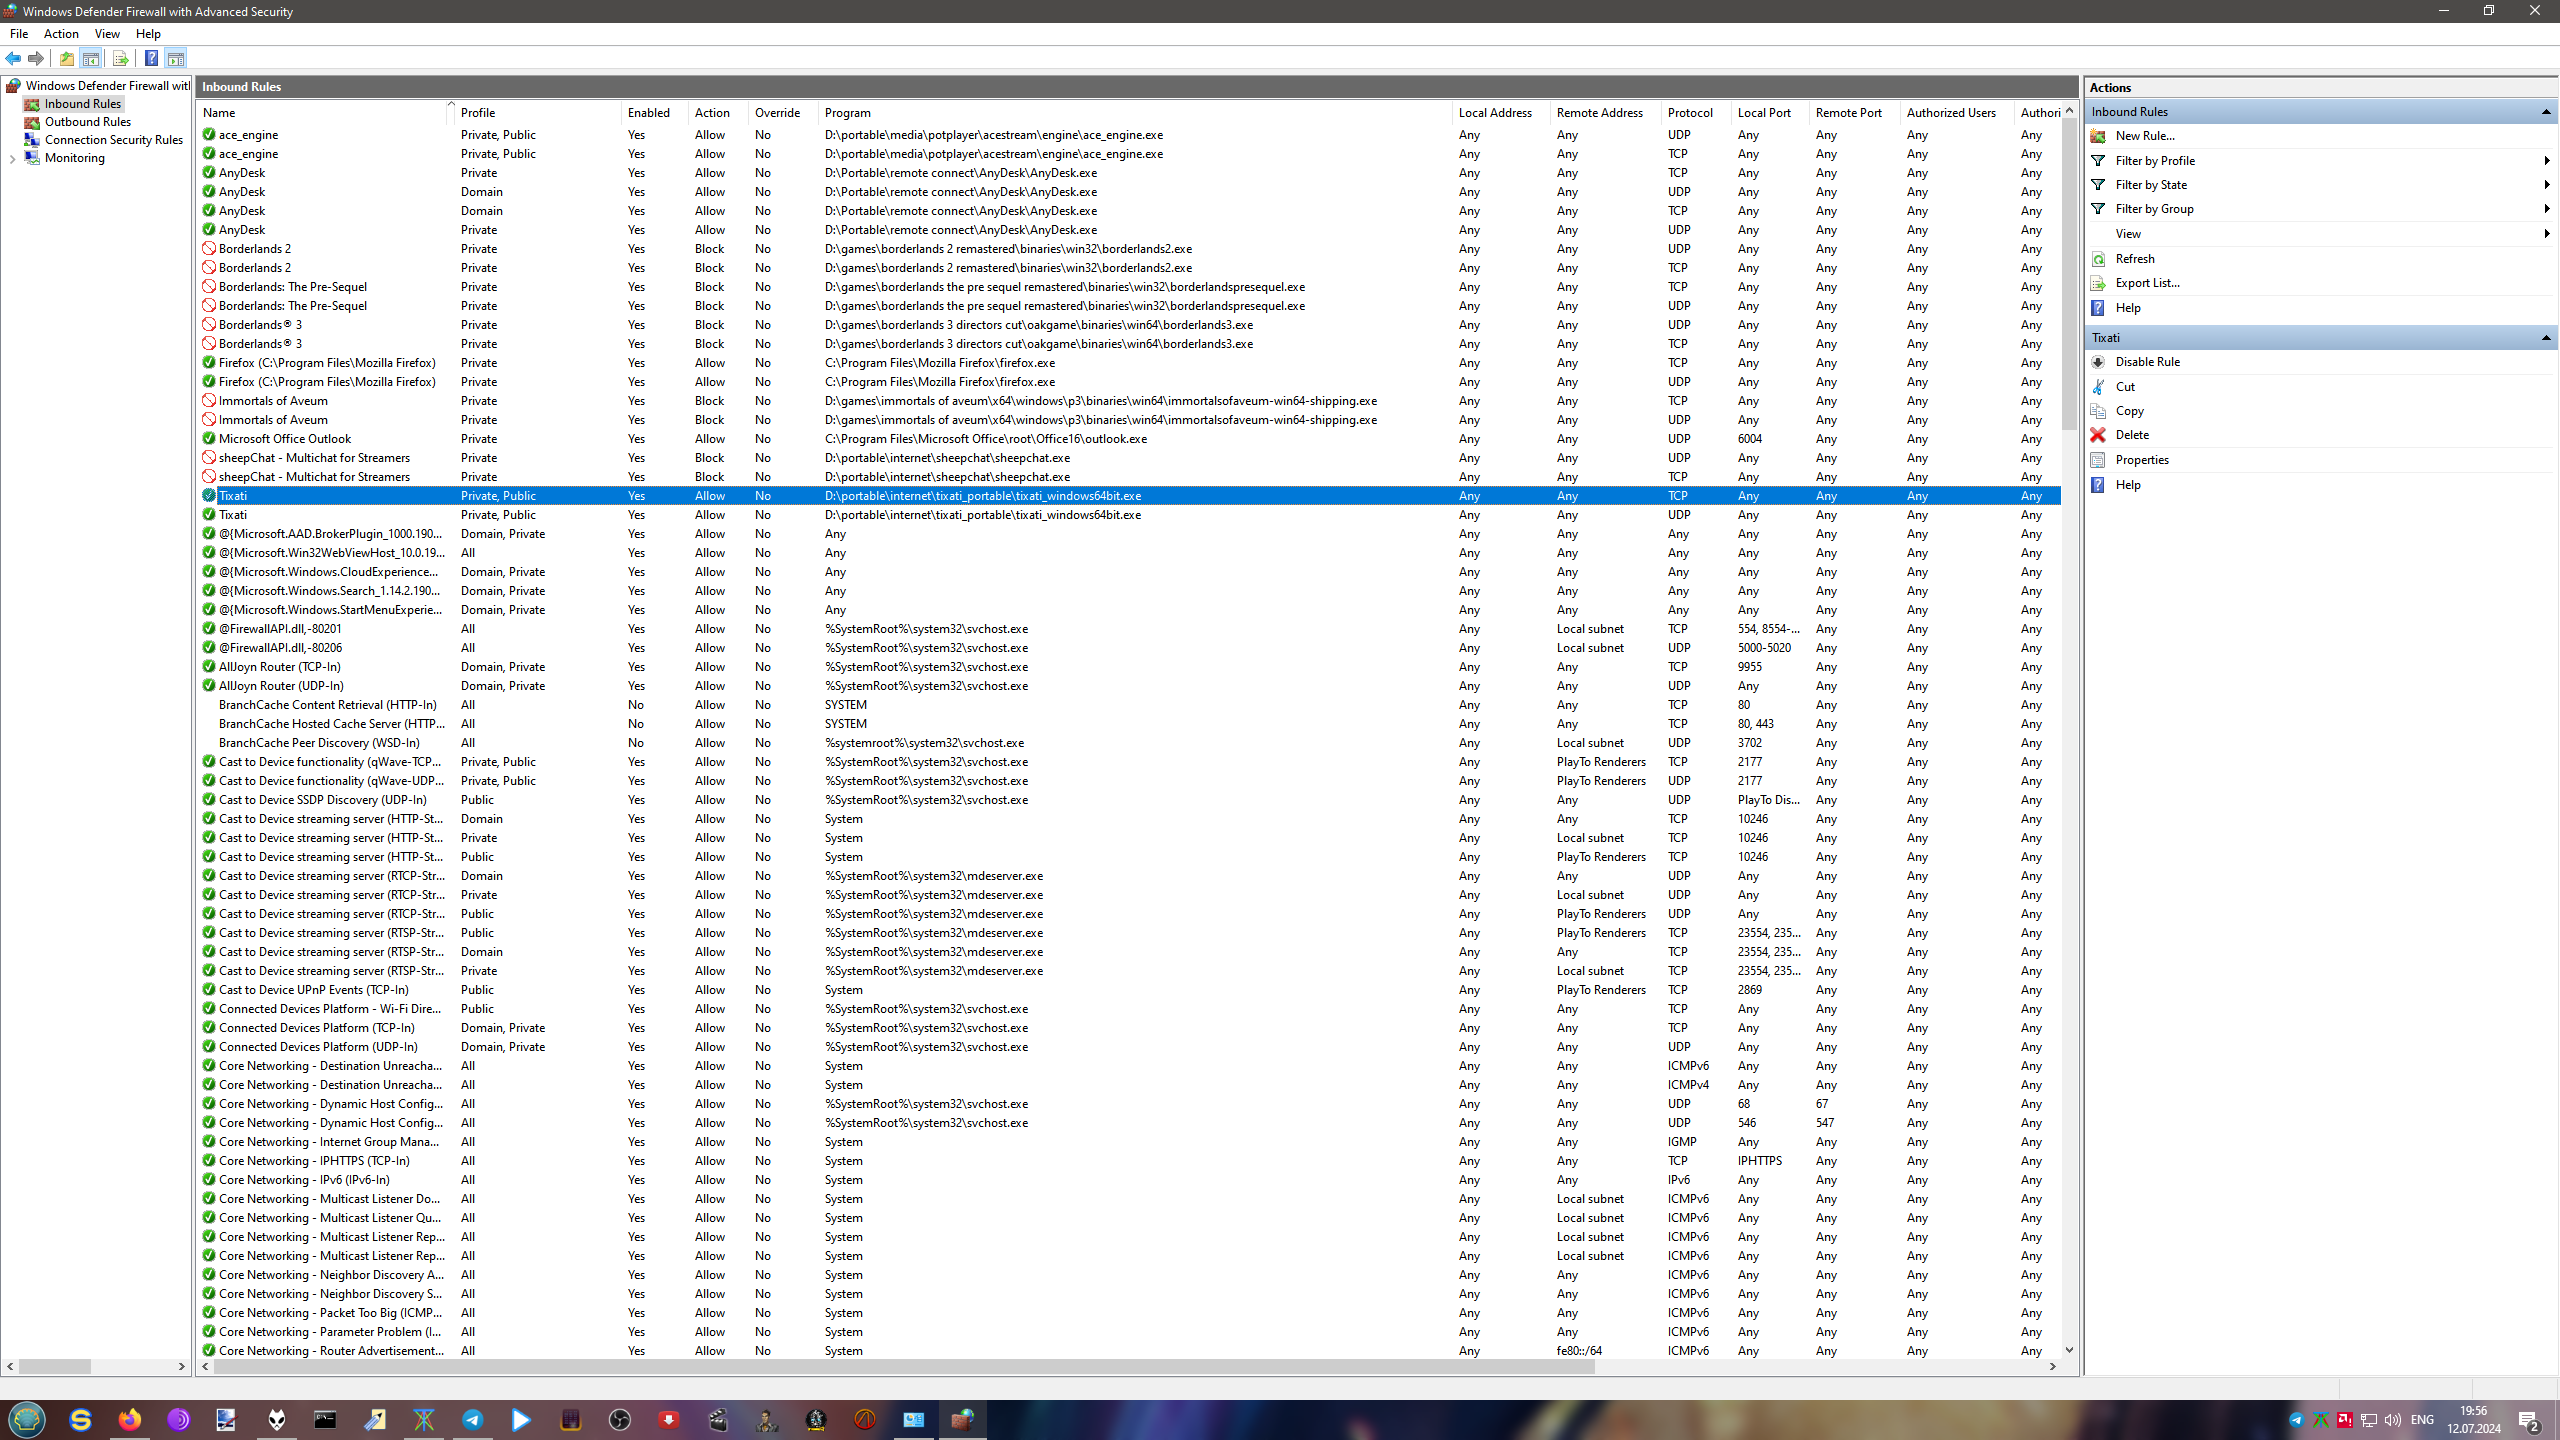Click the Up One Level folder icon
Viewport: 2560px width, 1440px height.
click(x=67, y=58)
